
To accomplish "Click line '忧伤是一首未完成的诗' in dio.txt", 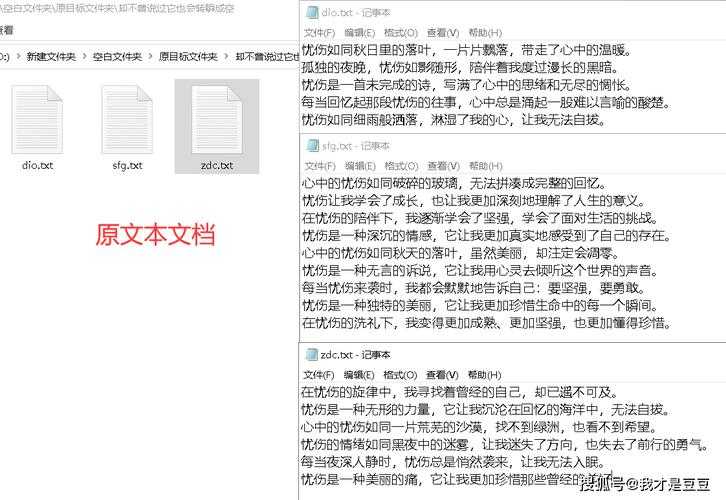I will pyautogui.click(x=467, y=85).
